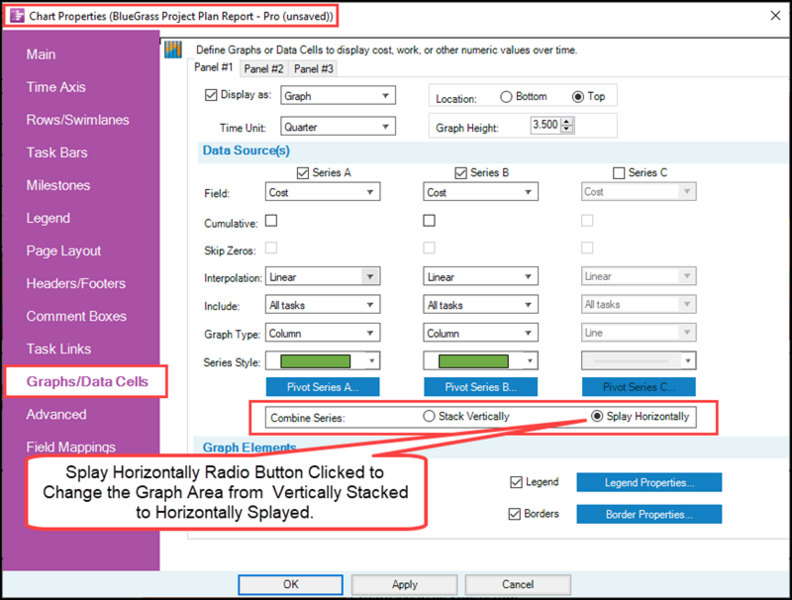Click the Pivot Series B button
This screenshot has height=600, width=792.
click(x=480, y=387)
